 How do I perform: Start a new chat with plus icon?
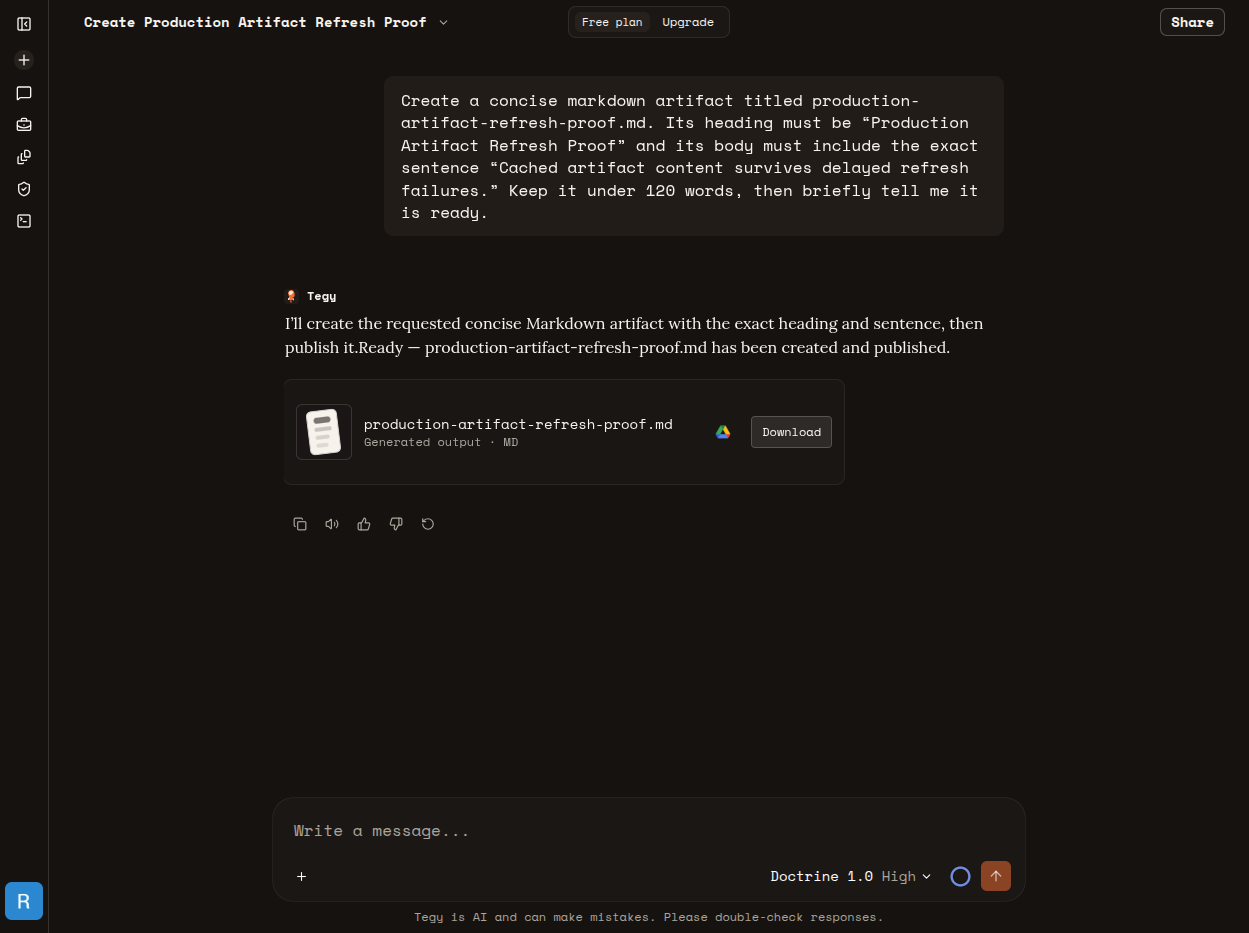[24, 60]
